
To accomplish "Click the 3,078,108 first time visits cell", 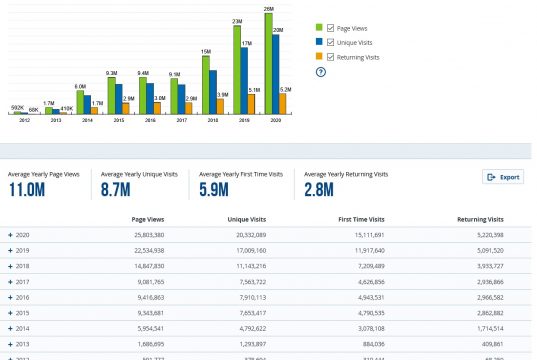I will 371,328.
